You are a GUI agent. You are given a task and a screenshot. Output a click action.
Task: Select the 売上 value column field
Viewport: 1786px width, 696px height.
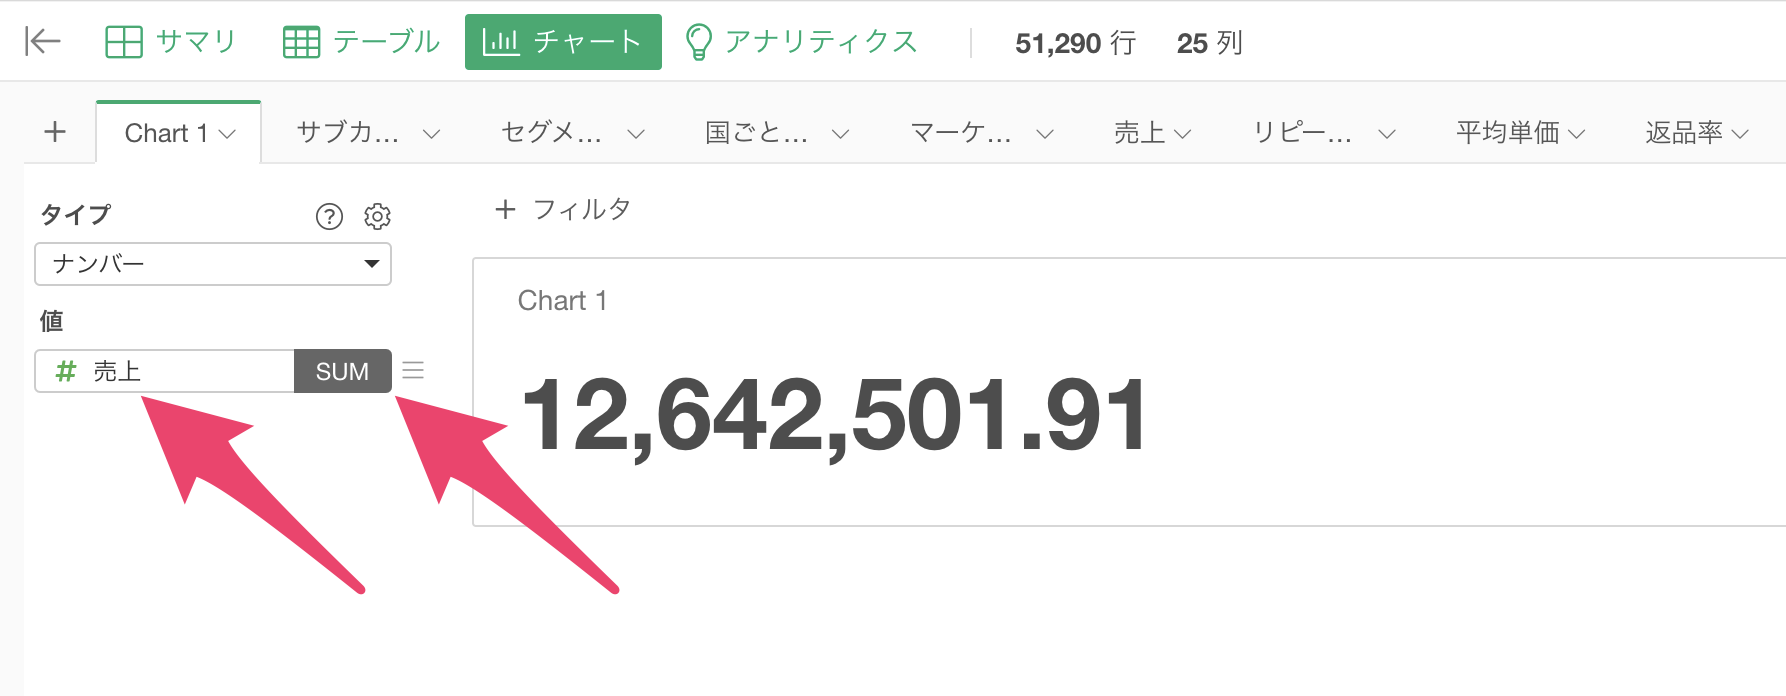point(165,371)
